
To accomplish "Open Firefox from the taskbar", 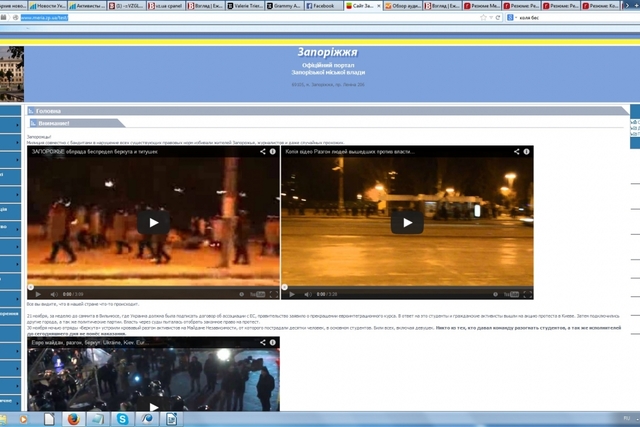I will click(73, 419).
